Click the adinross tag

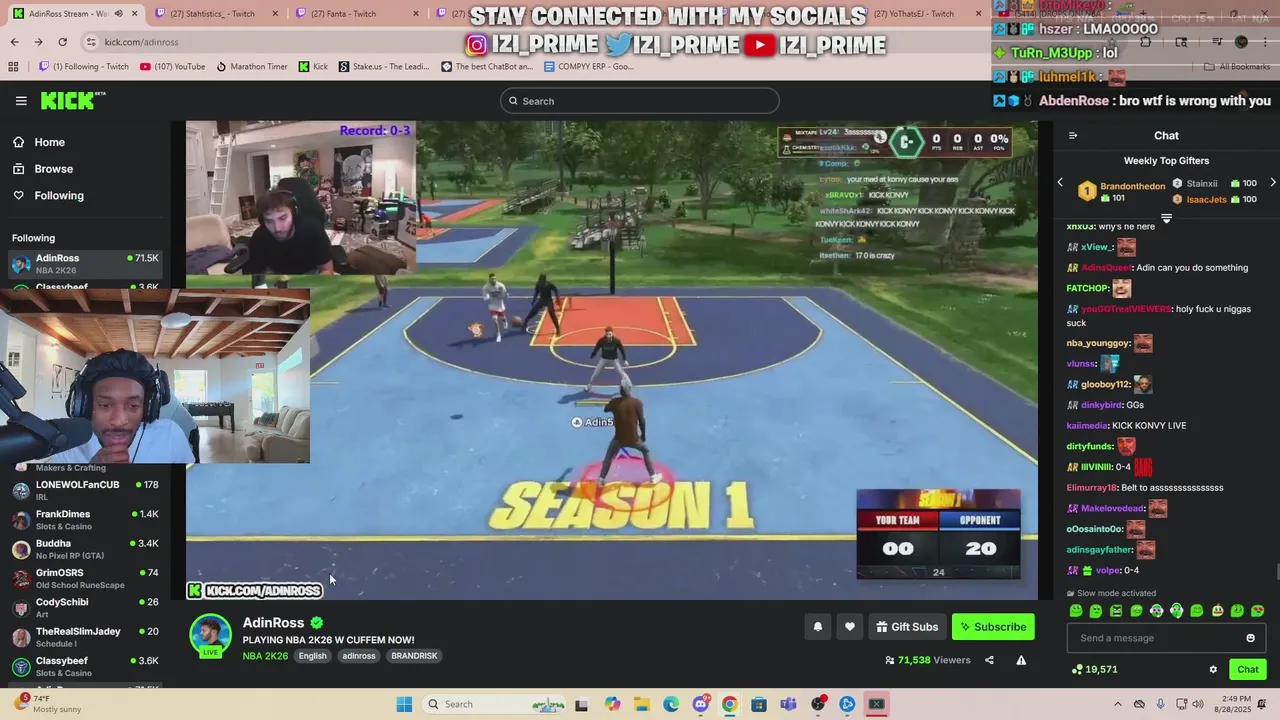click(x=358, y=656)
